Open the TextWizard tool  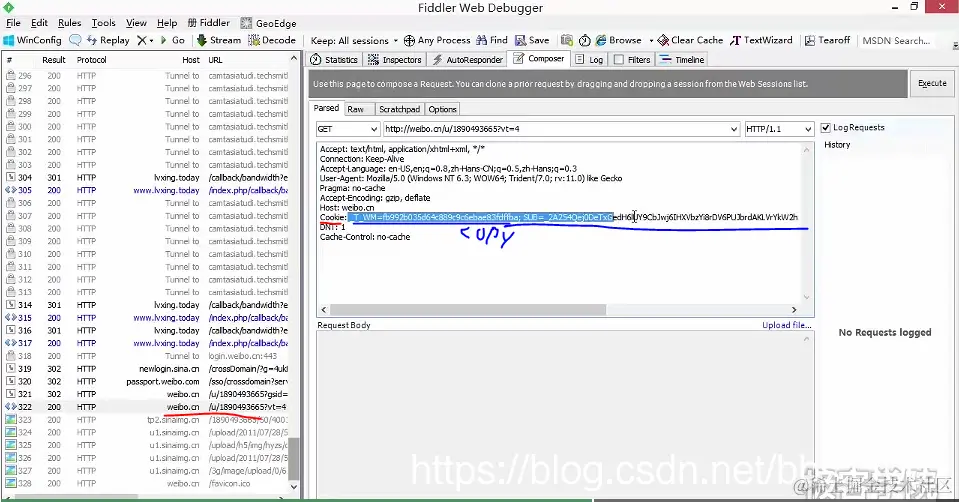click(761, 40)
